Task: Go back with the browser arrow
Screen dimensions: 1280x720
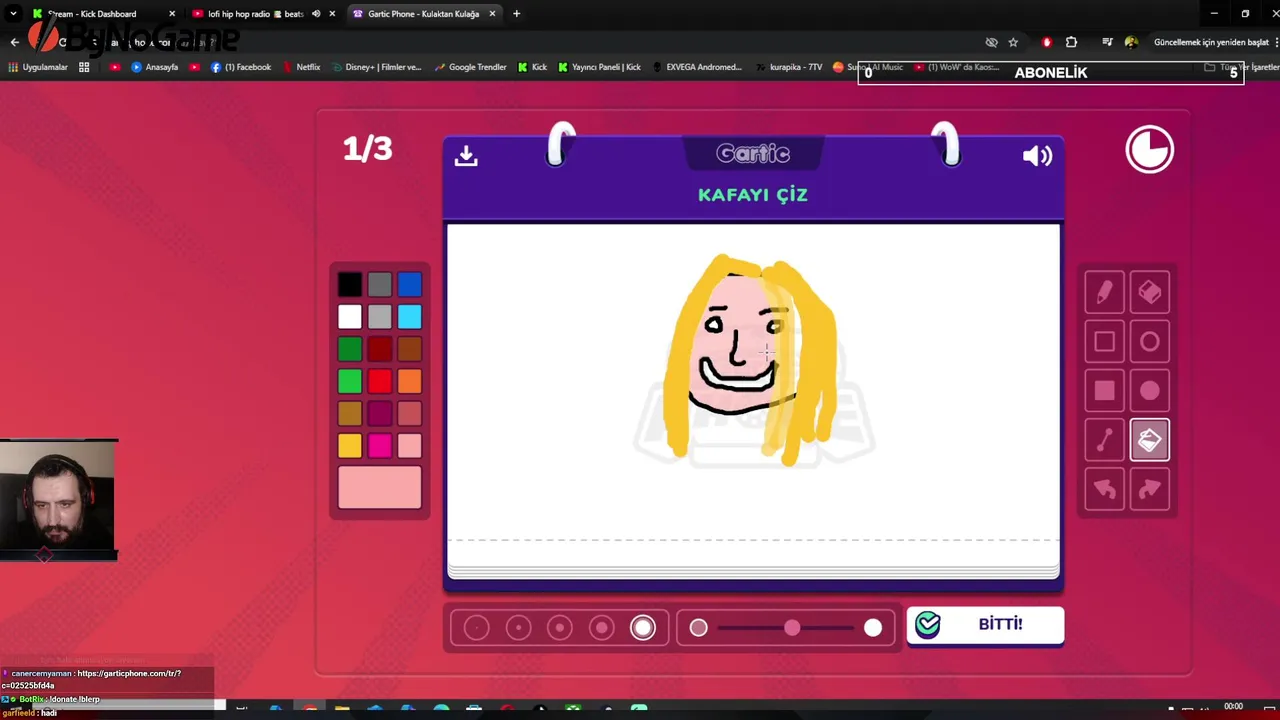Action: point(14,42)
